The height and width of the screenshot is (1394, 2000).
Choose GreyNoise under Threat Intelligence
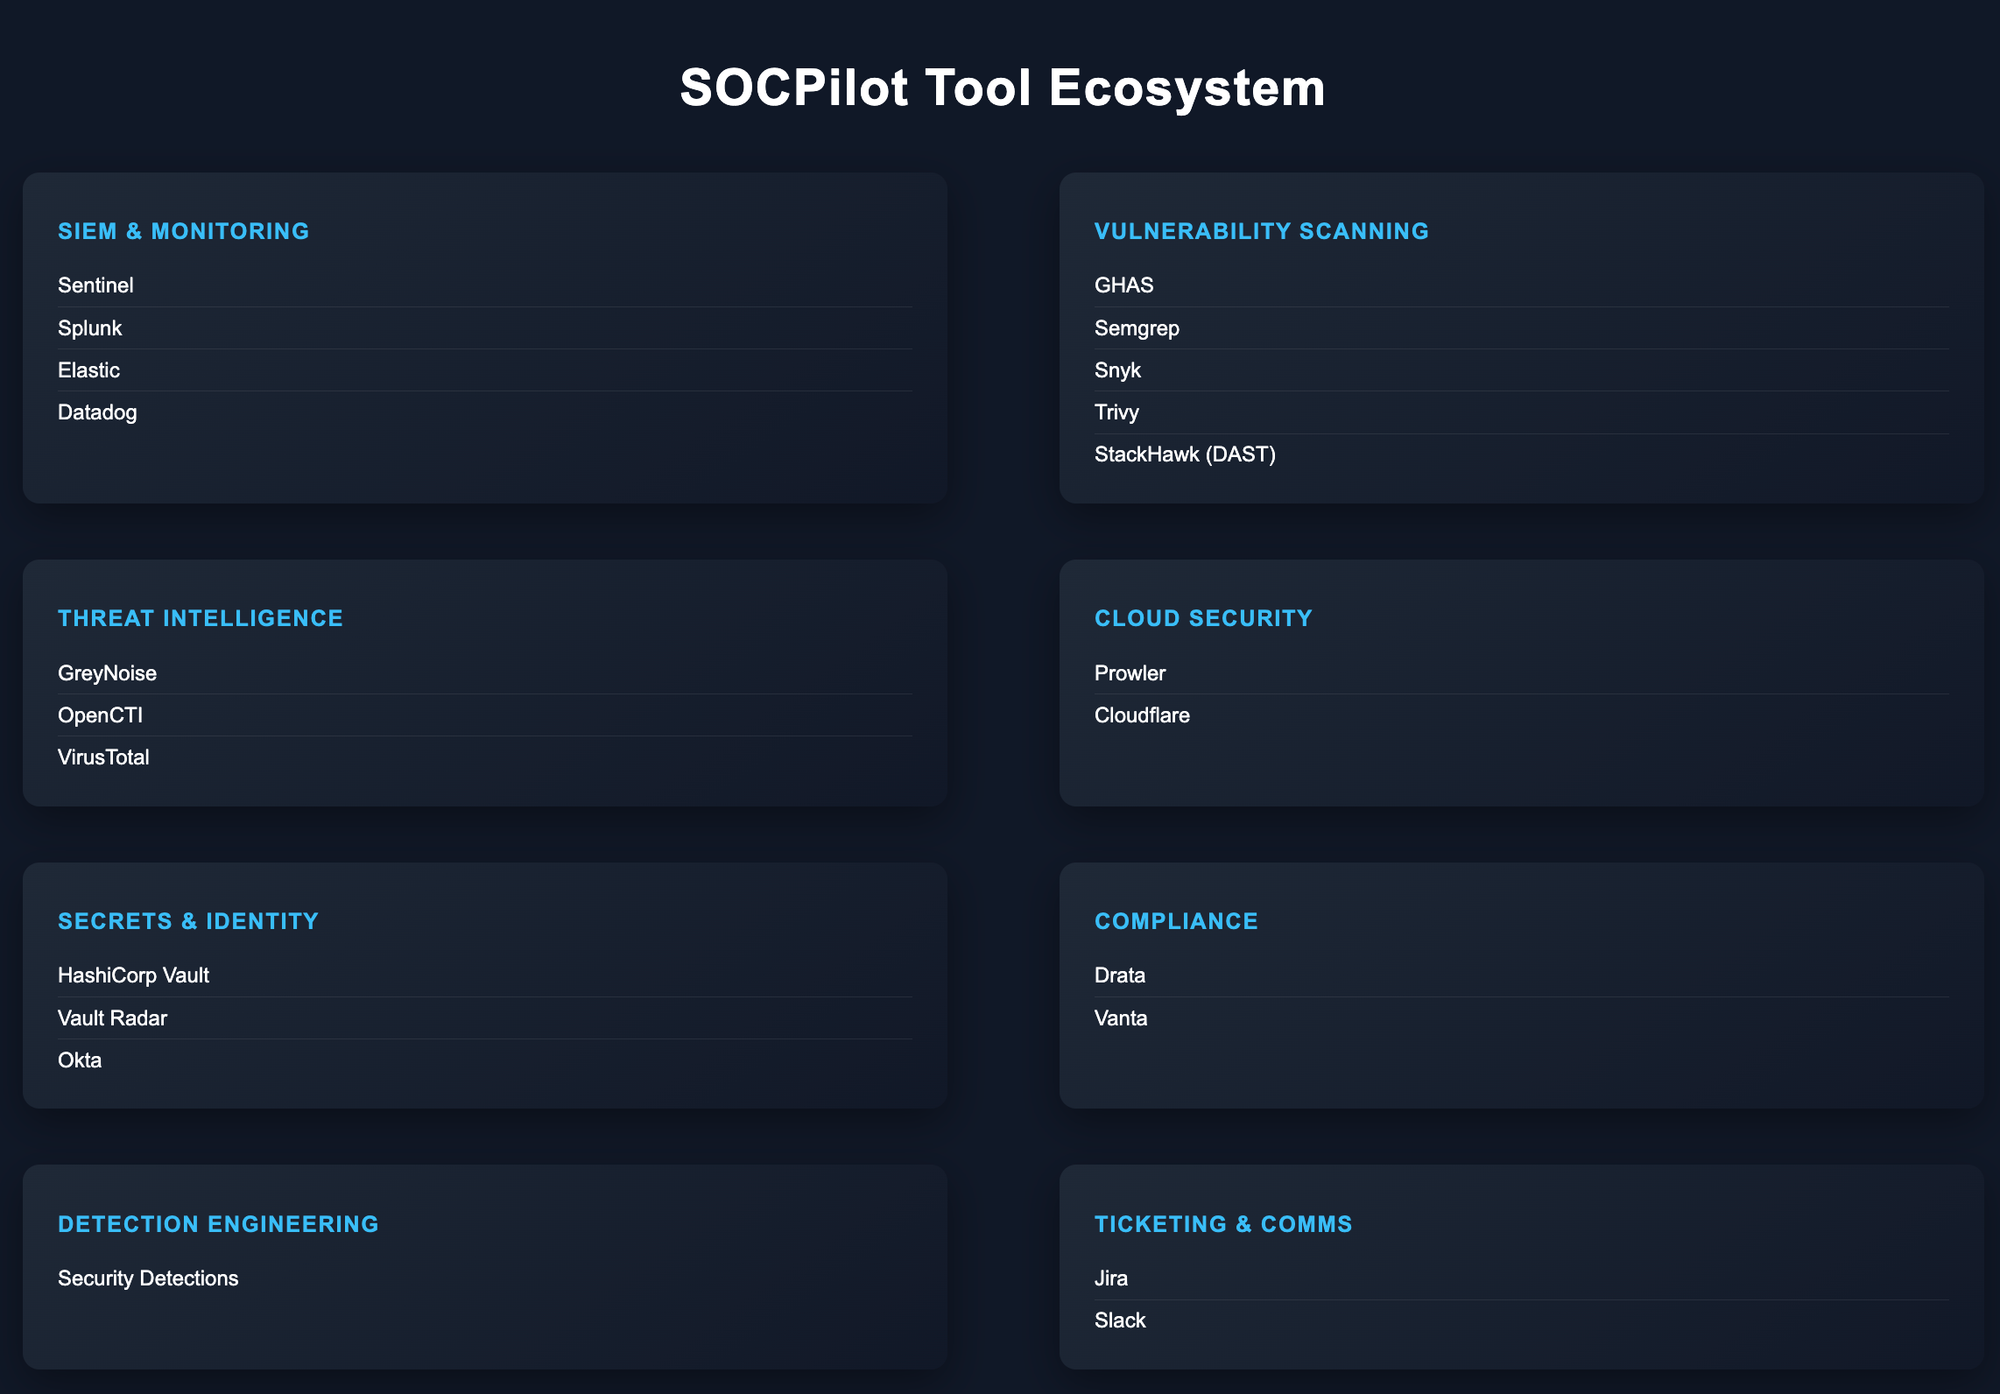tap(107, 673)
